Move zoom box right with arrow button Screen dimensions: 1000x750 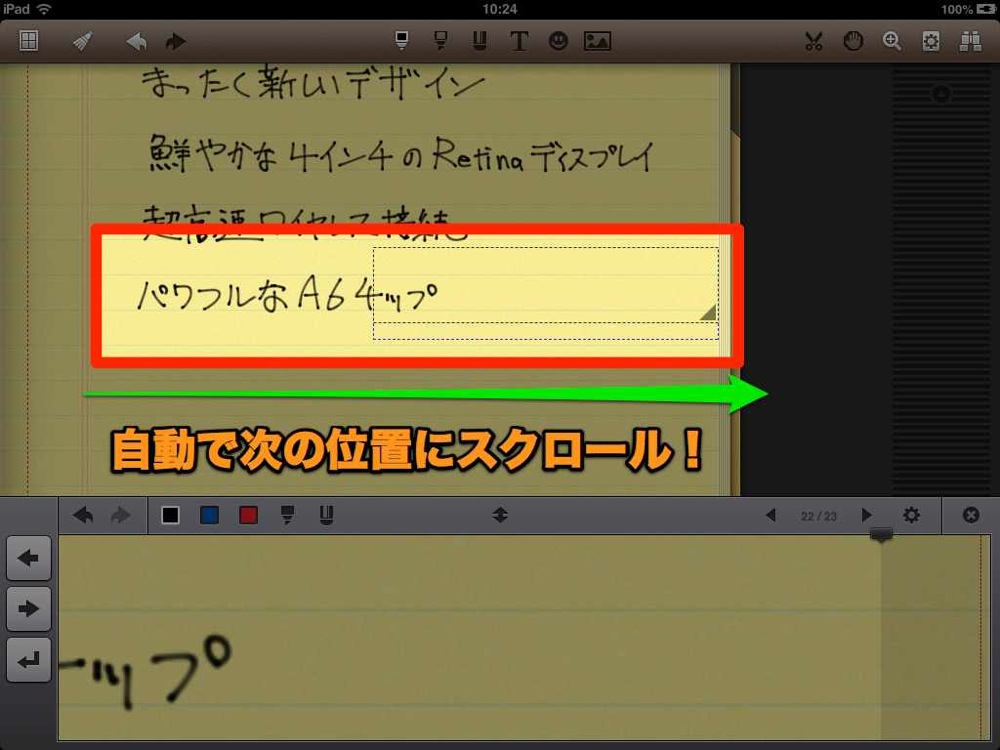pyautogui.click(x=29, y=608)
